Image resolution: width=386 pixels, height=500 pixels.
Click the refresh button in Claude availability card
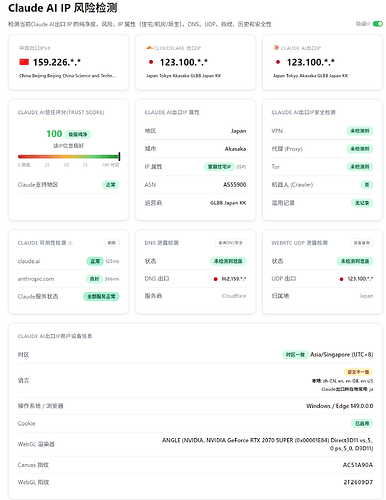coord(112,243)
